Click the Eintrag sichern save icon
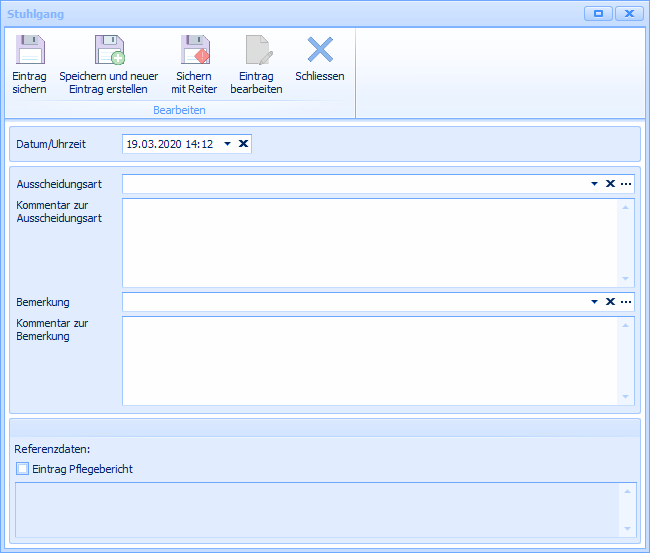 (29, 51)
